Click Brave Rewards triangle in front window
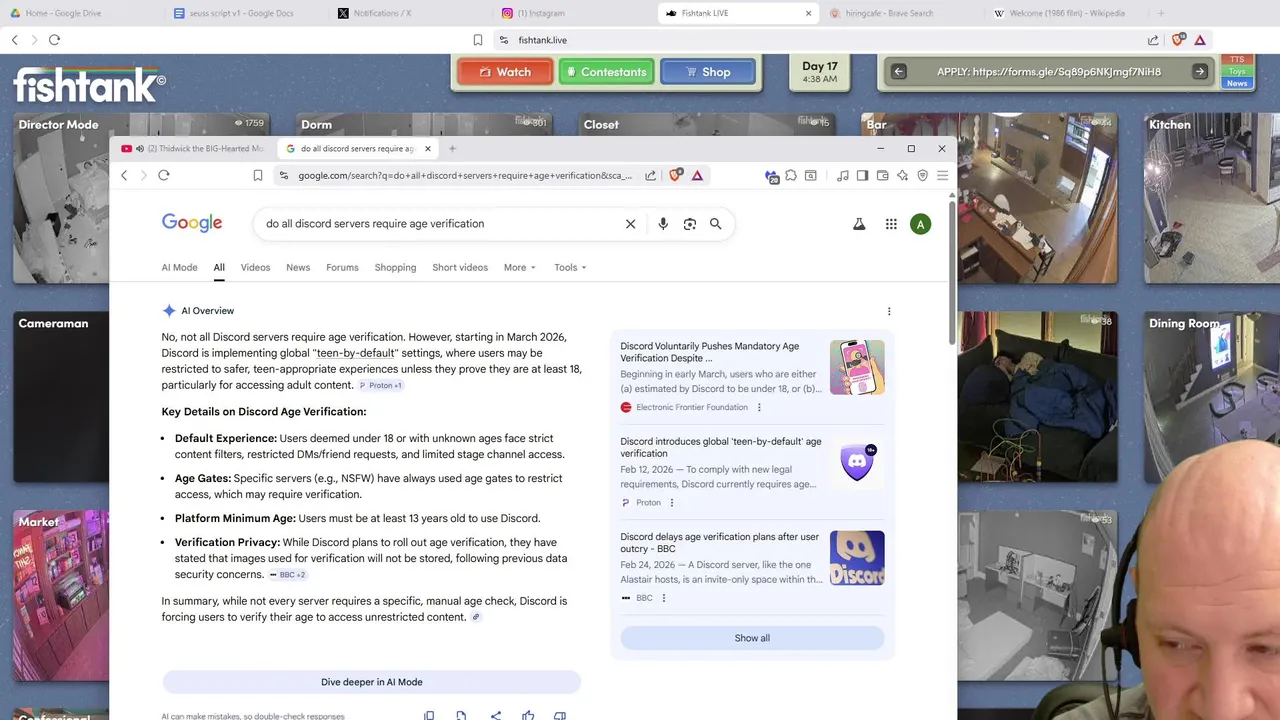The width and height of the screenshot is (1280, 720). click(697, 175)
